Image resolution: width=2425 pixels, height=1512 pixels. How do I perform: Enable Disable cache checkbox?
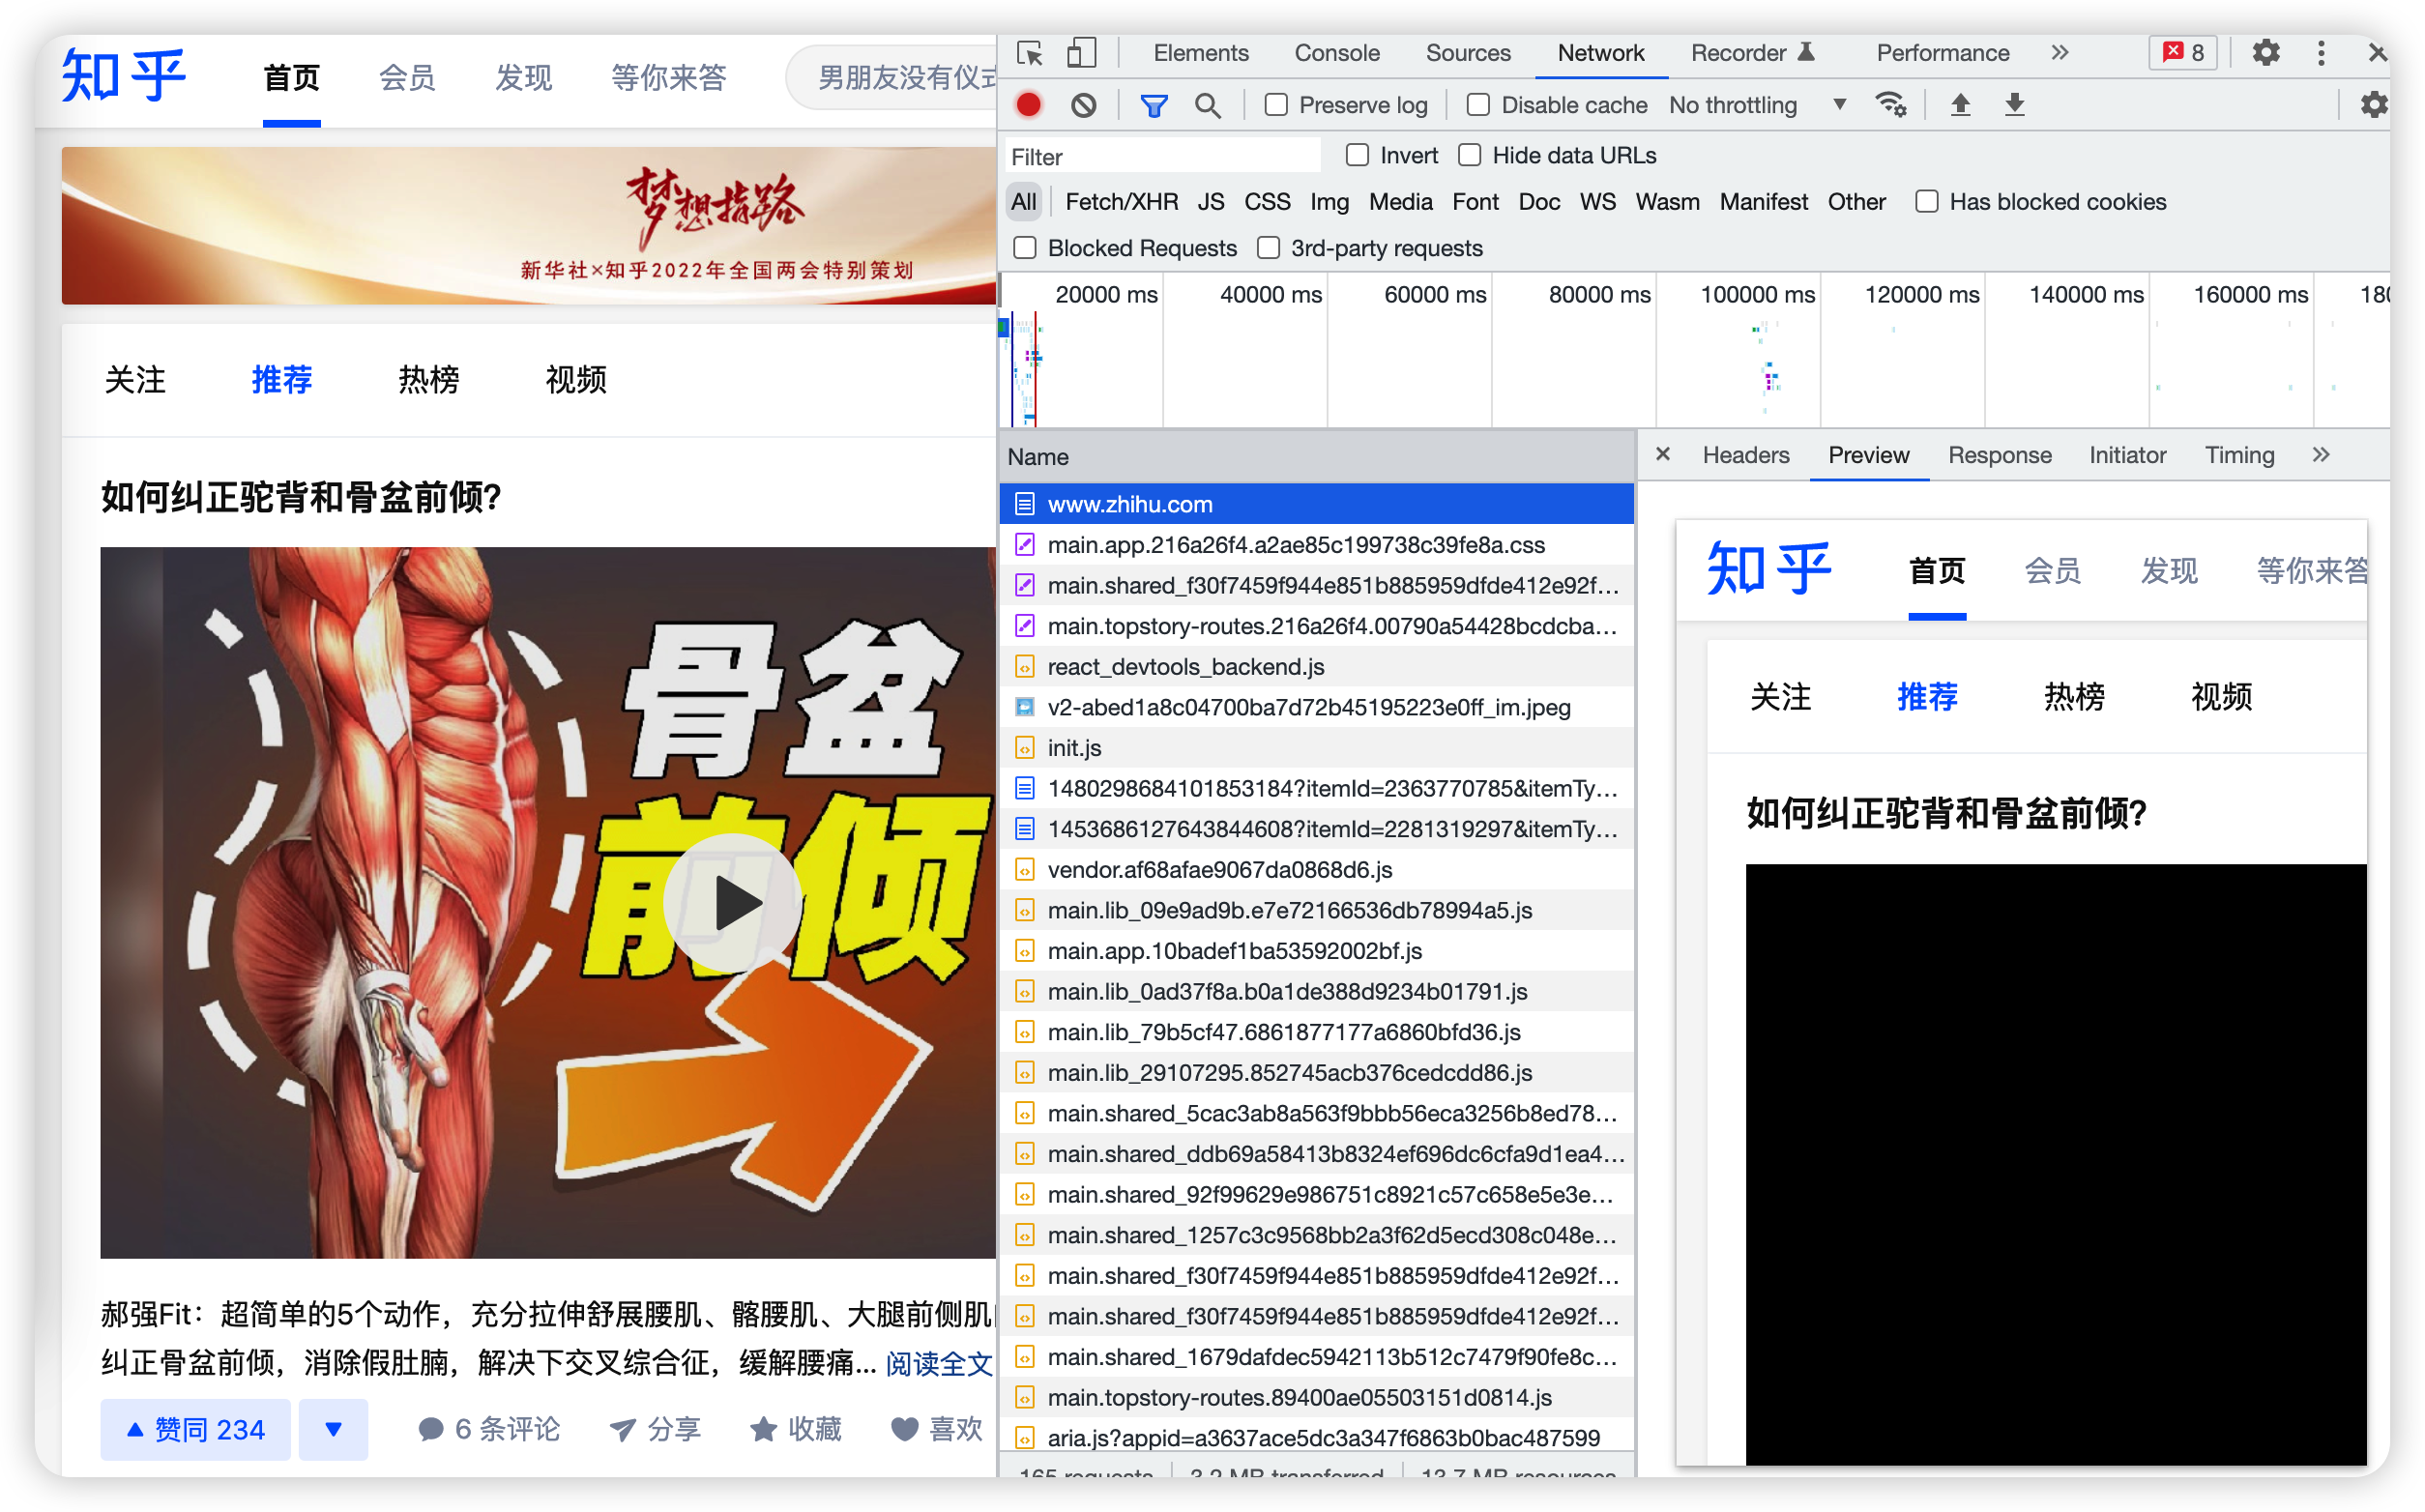coord(1478,105)
